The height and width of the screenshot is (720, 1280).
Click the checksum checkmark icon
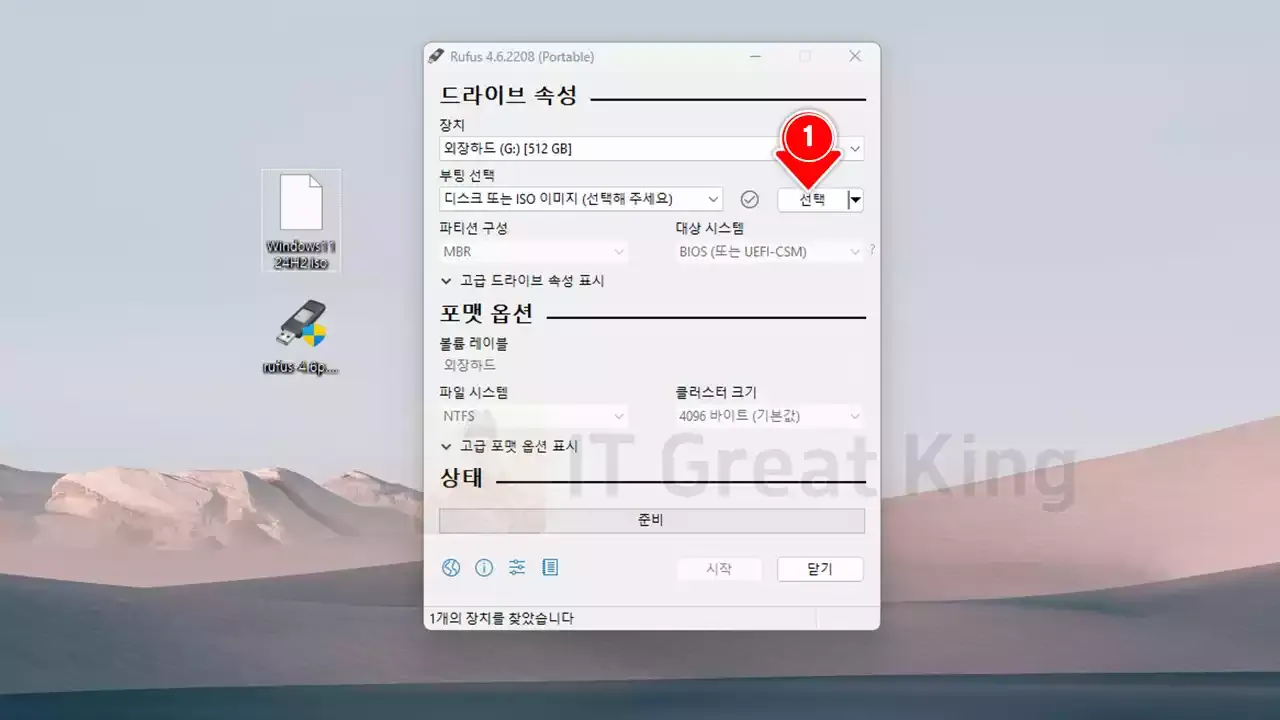coord(750,199)
